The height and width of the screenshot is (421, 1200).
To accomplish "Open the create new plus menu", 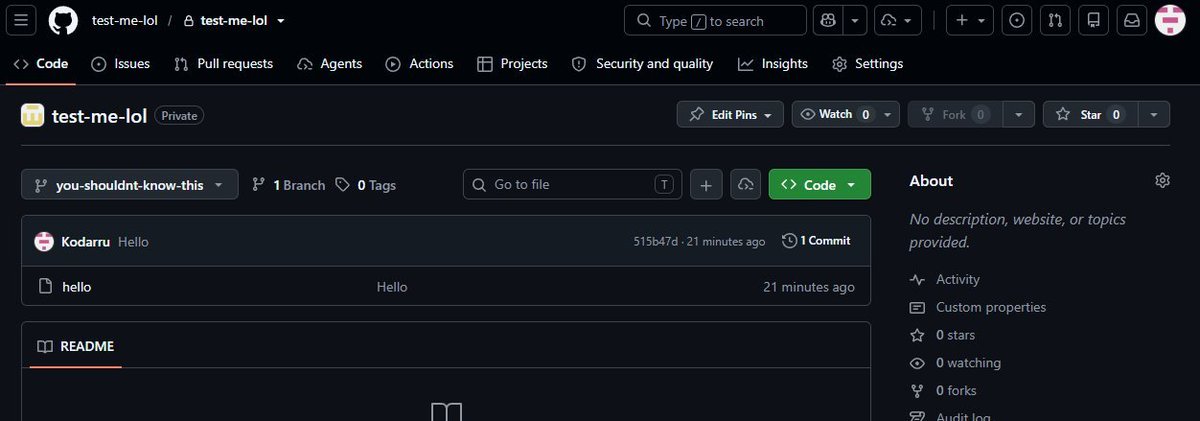I will 969,20.
